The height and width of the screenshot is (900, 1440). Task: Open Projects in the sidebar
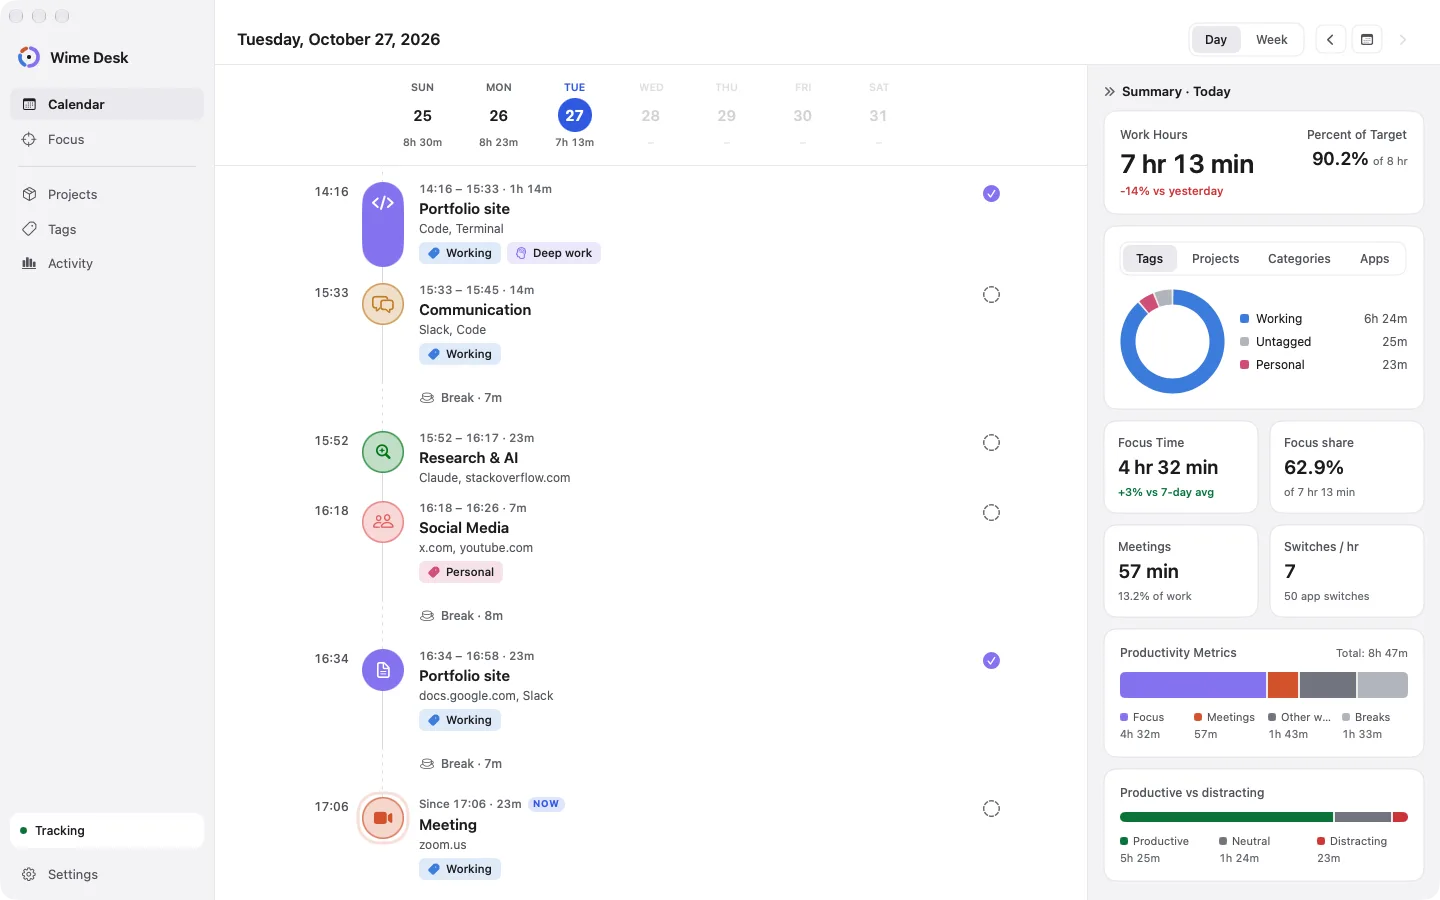107,194
